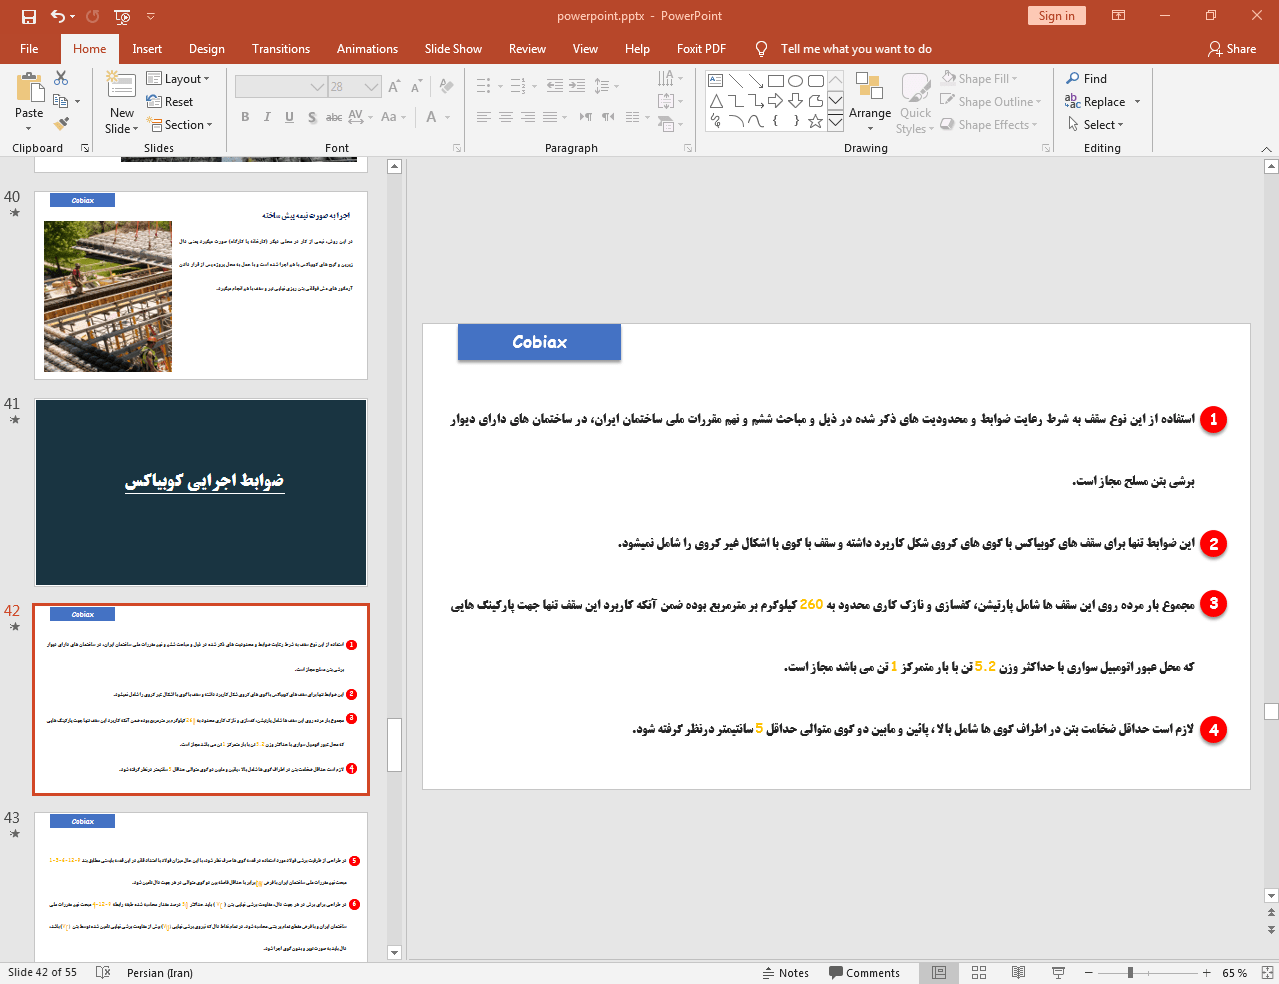Toggle Italic formatting
The image size is (1279, 984).
(x=267, y=117)
